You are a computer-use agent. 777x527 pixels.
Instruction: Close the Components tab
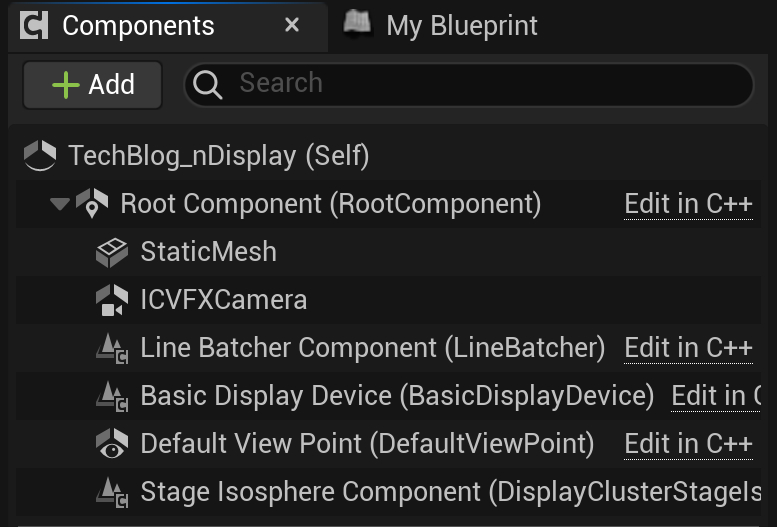(292, 25)
